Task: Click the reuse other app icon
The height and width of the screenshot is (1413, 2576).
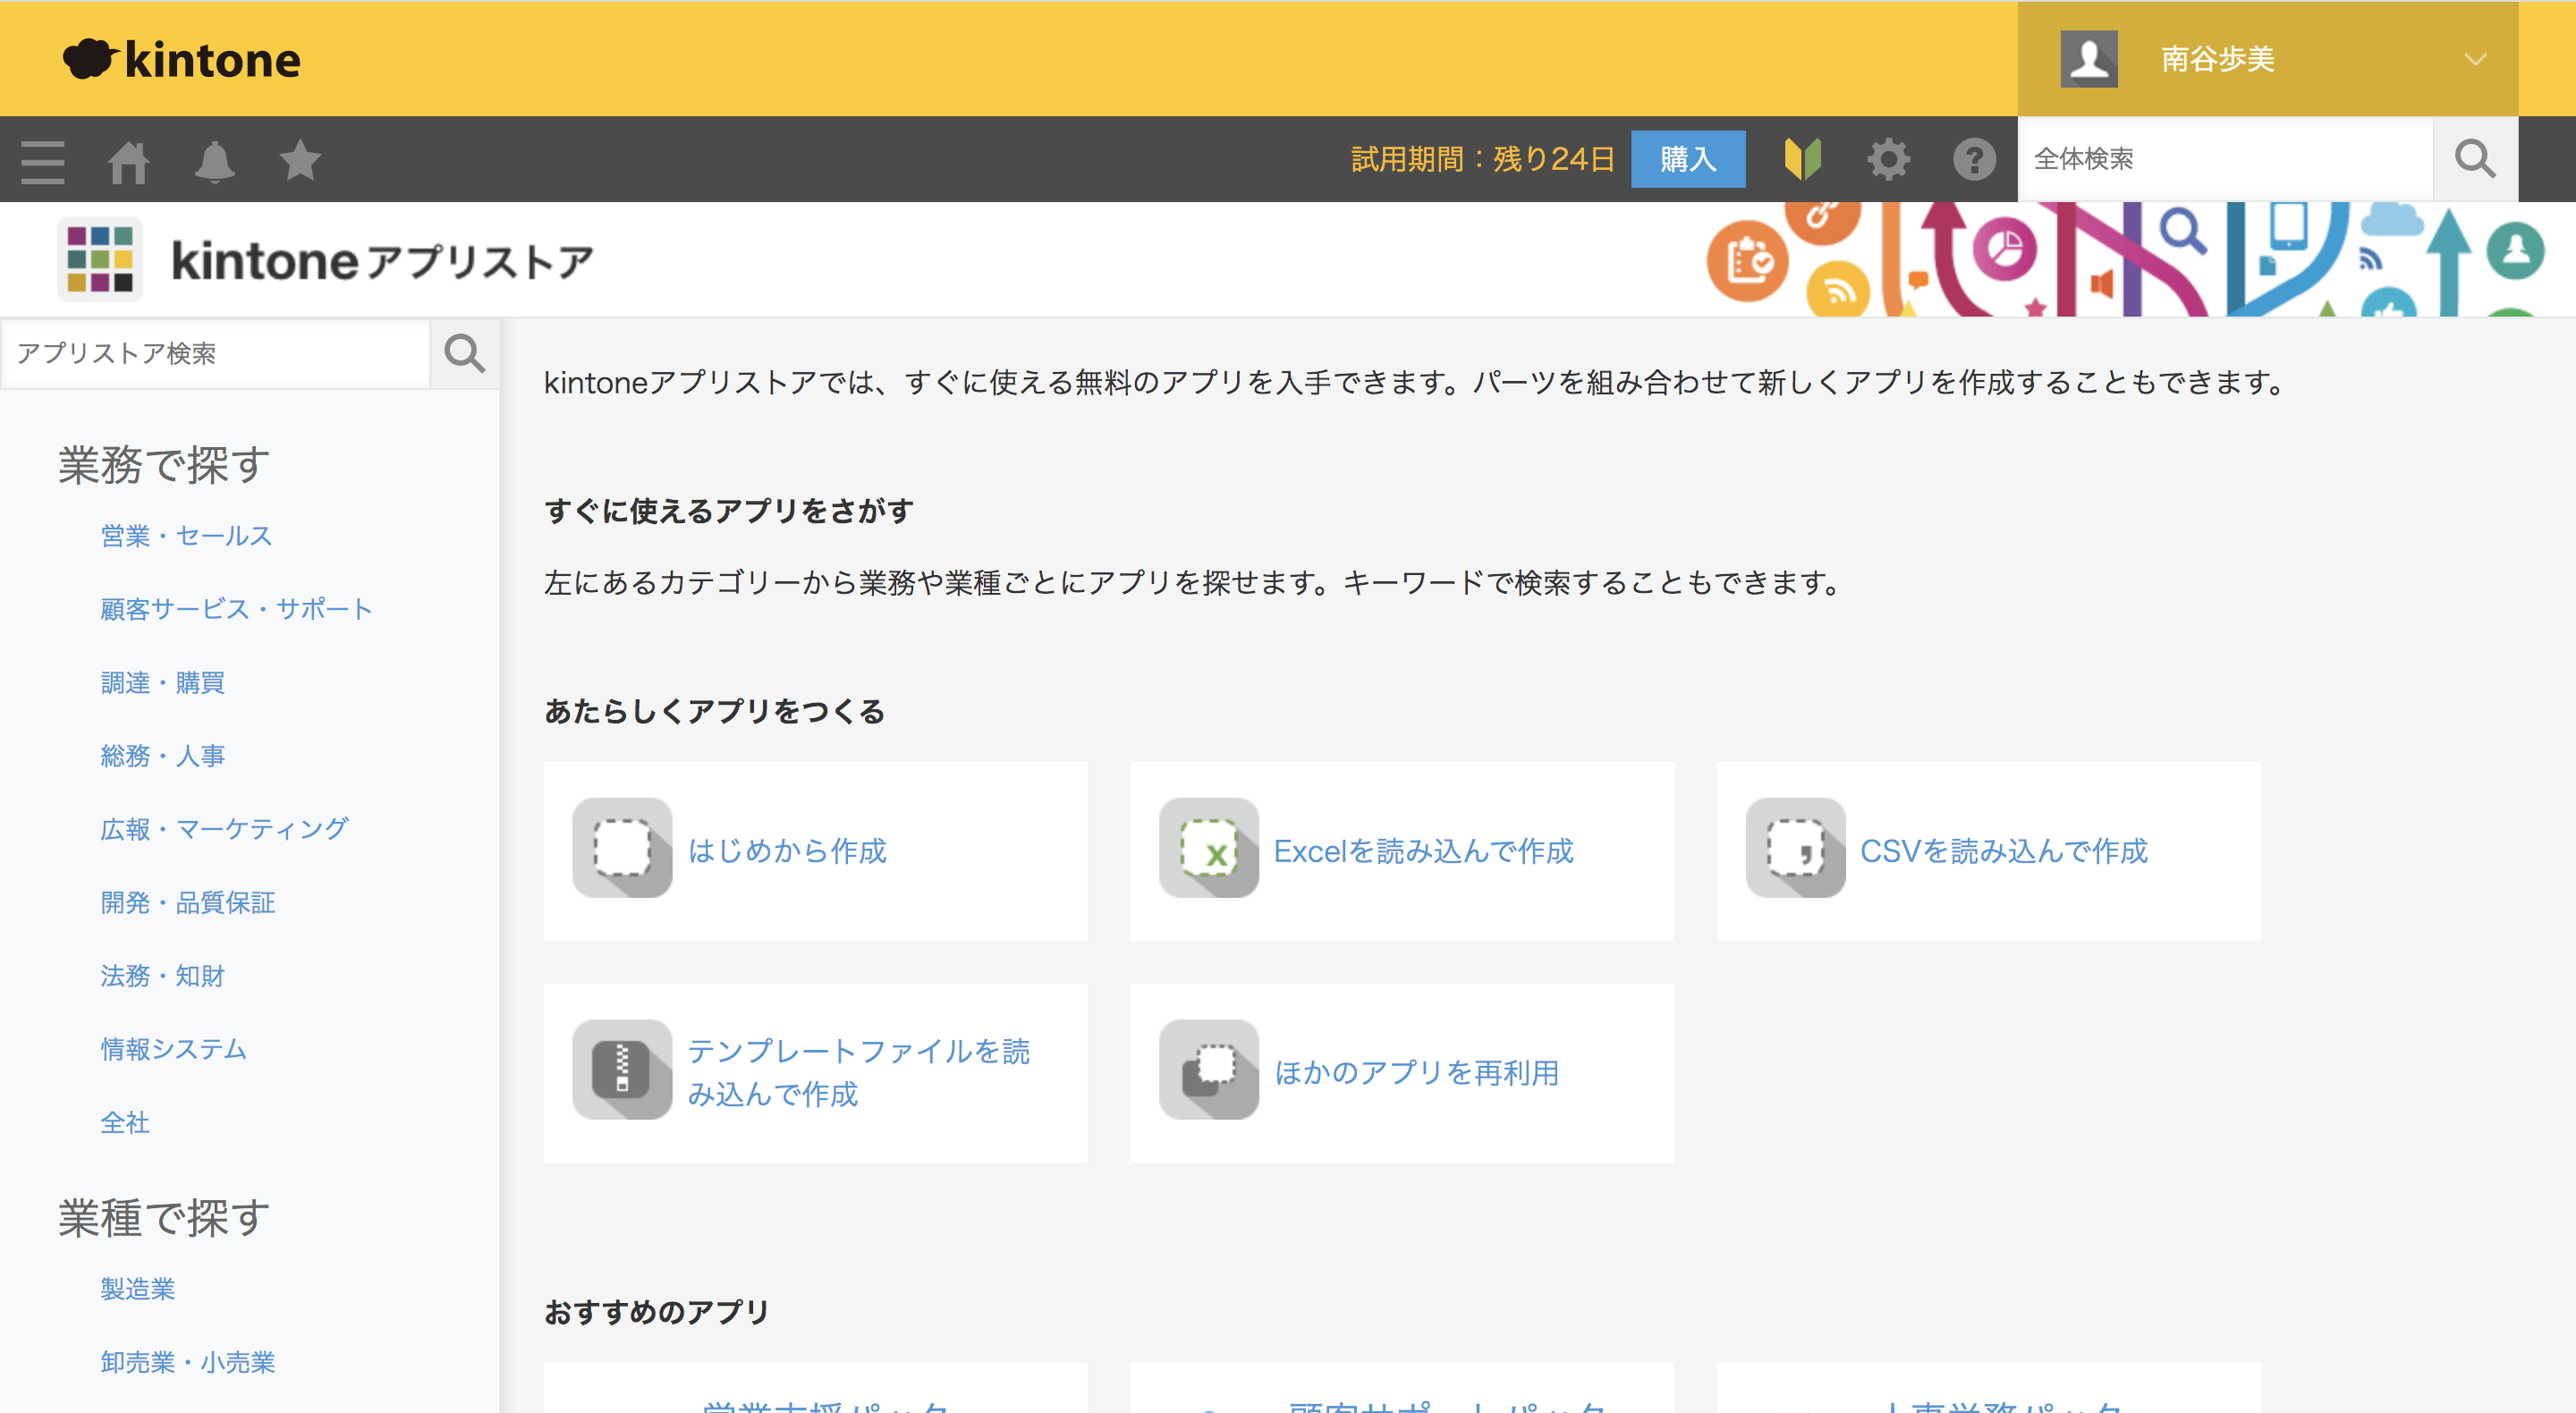Action: [1209, 1070]
